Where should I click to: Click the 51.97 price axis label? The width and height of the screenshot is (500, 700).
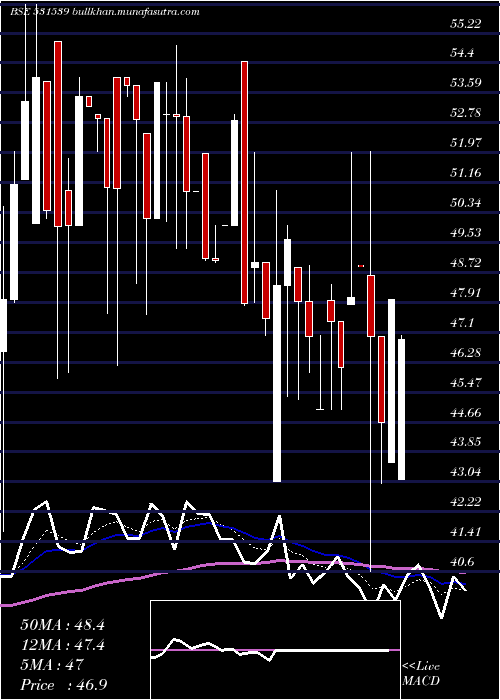click(x=465, y=143)
